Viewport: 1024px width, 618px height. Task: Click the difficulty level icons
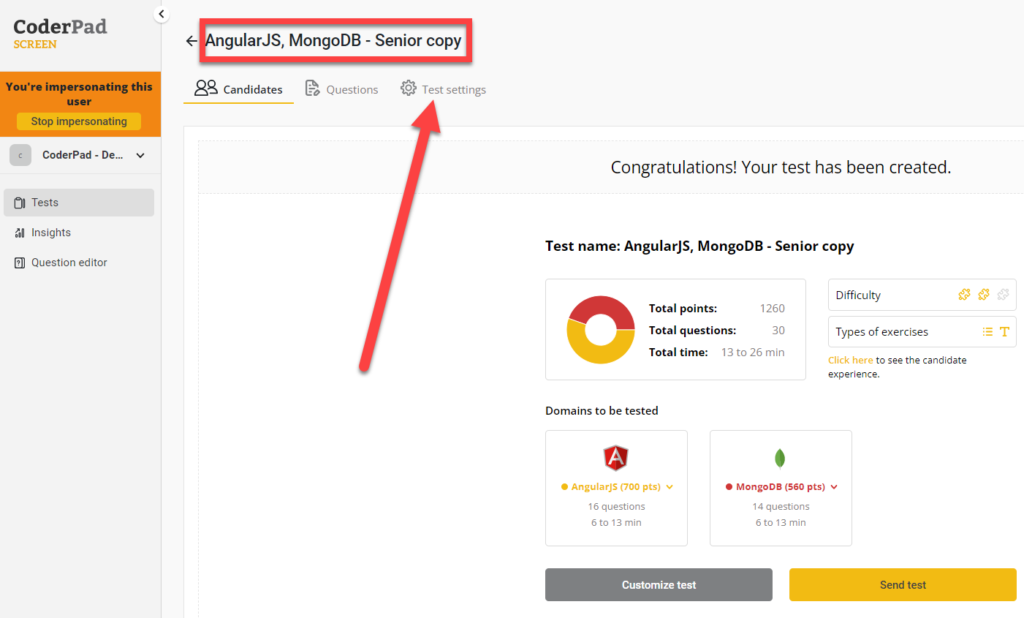coord(983,295)
